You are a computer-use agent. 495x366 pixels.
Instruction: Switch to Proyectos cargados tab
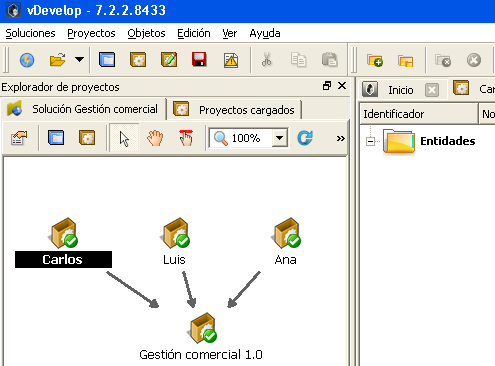pos(235,110)
